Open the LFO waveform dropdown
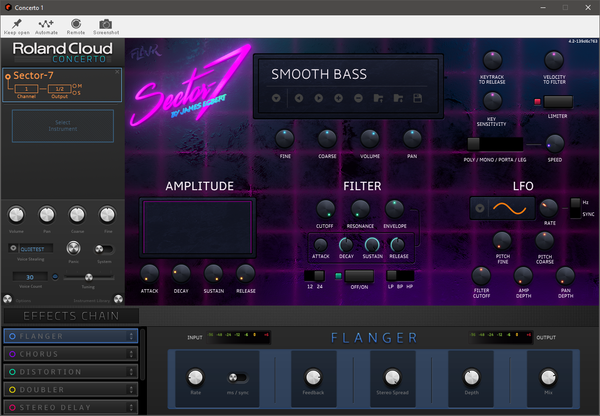The image size is (600, 416). [479, 208]
